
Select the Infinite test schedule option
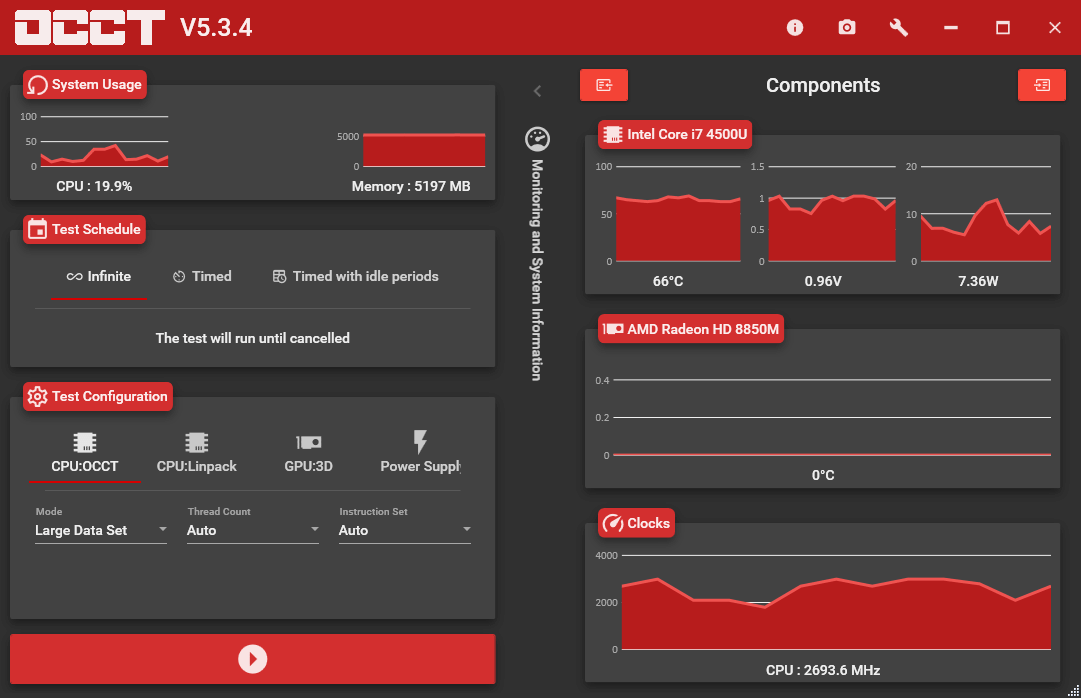click(99, 277)
